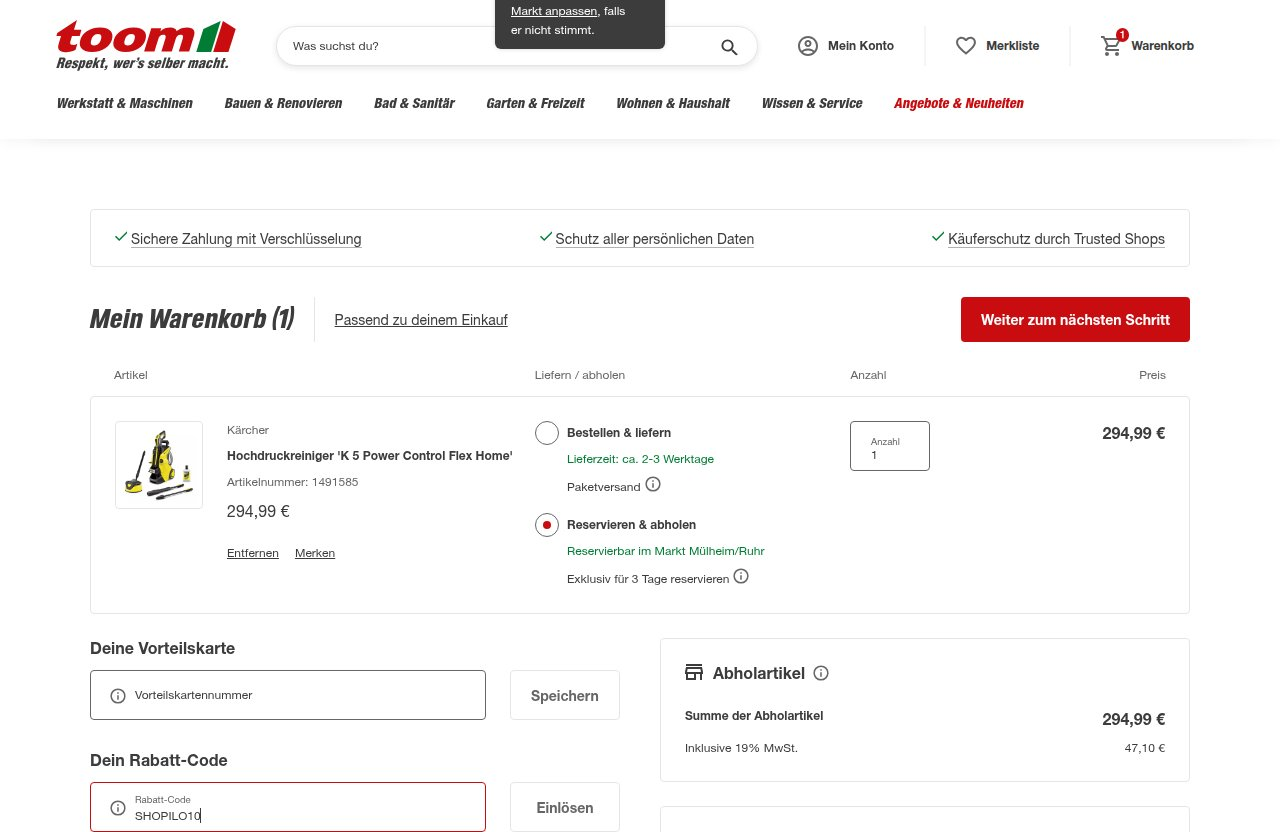Image resolution: width=1280 pixels, height=832 pixels.
Task: Click info icon beside Abholartikel heading
Action: (x=821, y=673)
